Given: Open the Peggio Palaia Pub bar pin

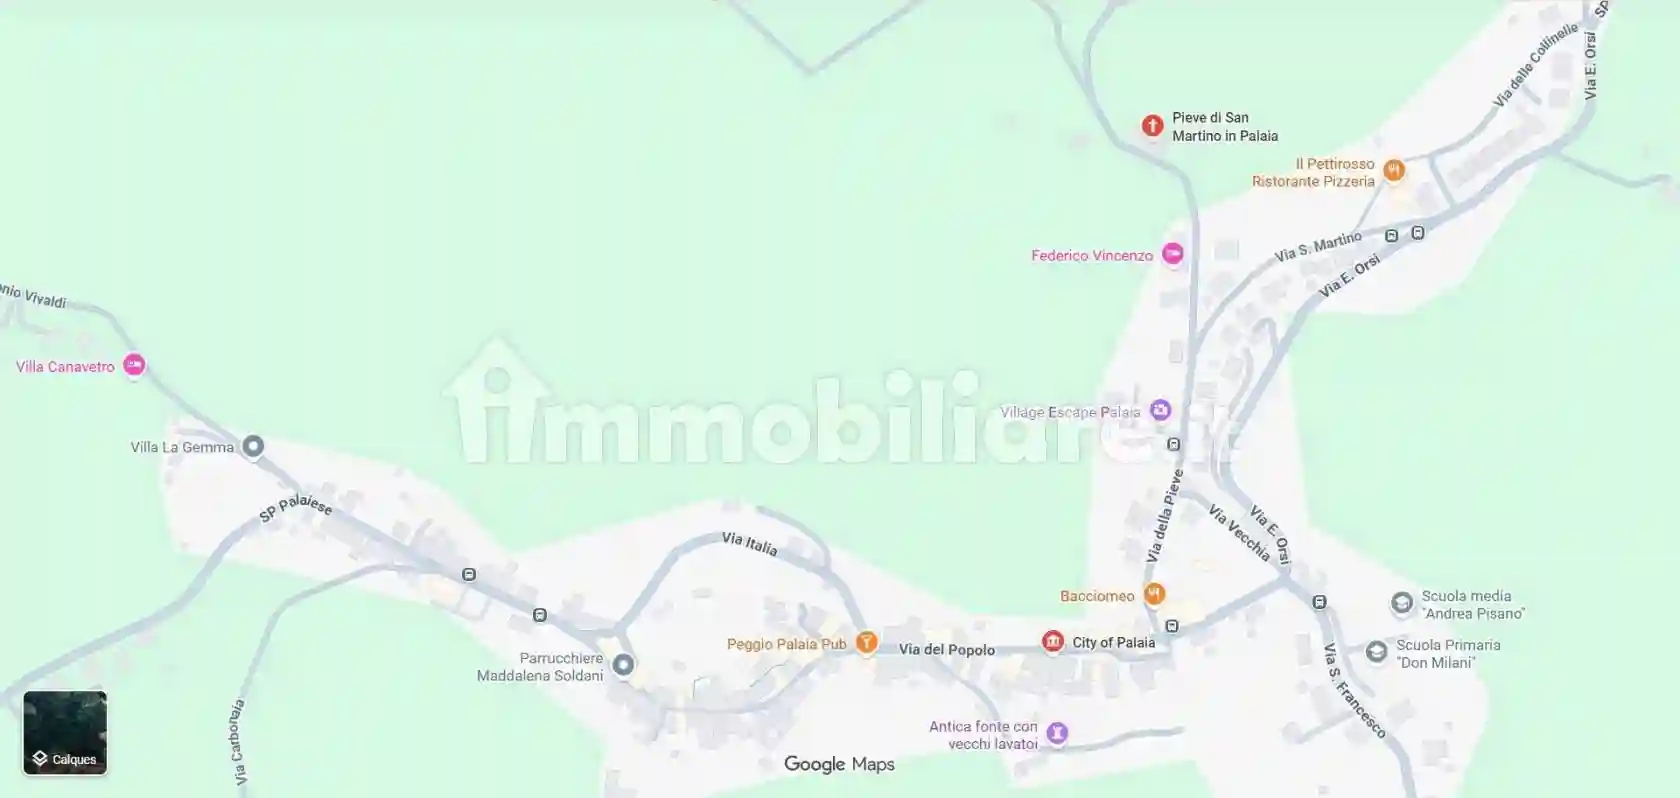Looking at the screenshot, I should coord(867,643).
